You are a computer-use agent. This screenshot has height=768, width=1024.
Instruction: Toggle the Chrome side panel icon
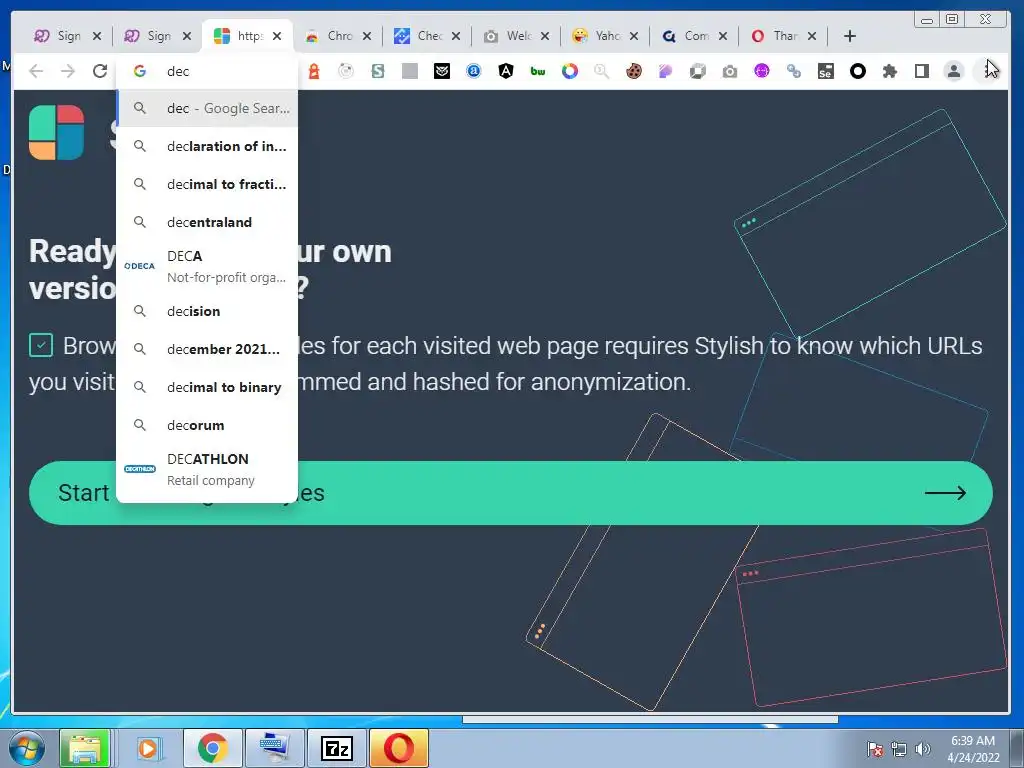[x=921, y=71]
